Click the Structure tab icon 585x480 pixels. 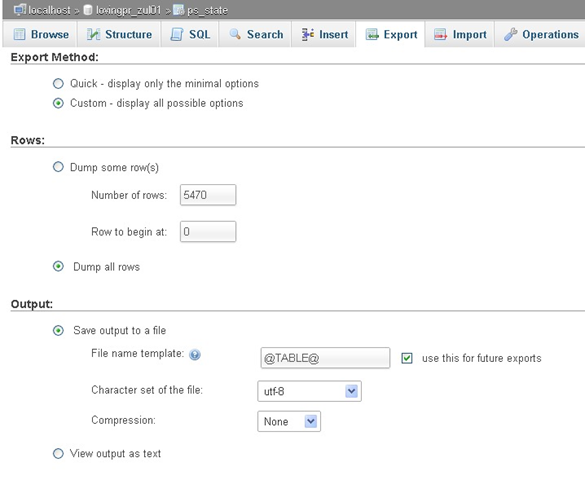tap(93, 34)
